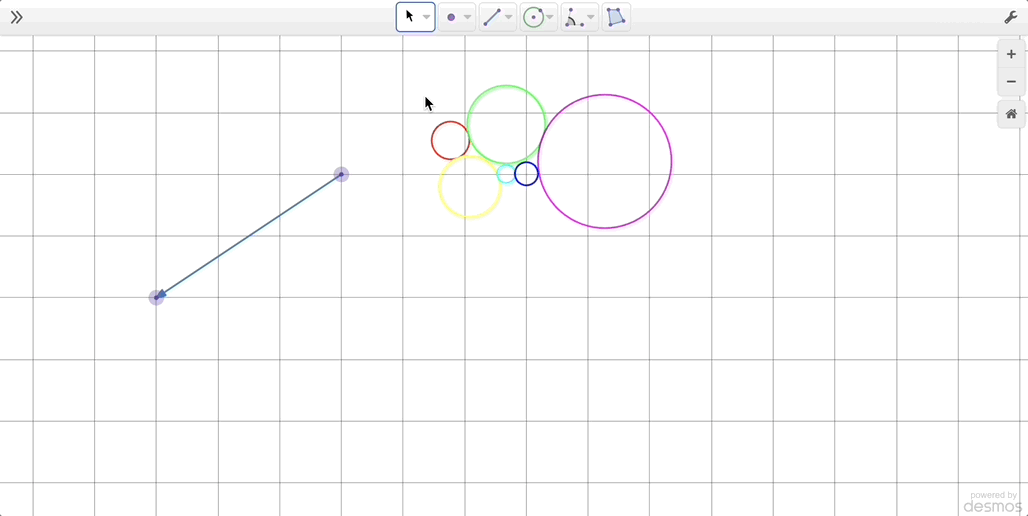The width and height of the screenshot is (1028, 516).
Task: Expand the Angle tool dropdown arrow
Action: click(x=591, y=17)
